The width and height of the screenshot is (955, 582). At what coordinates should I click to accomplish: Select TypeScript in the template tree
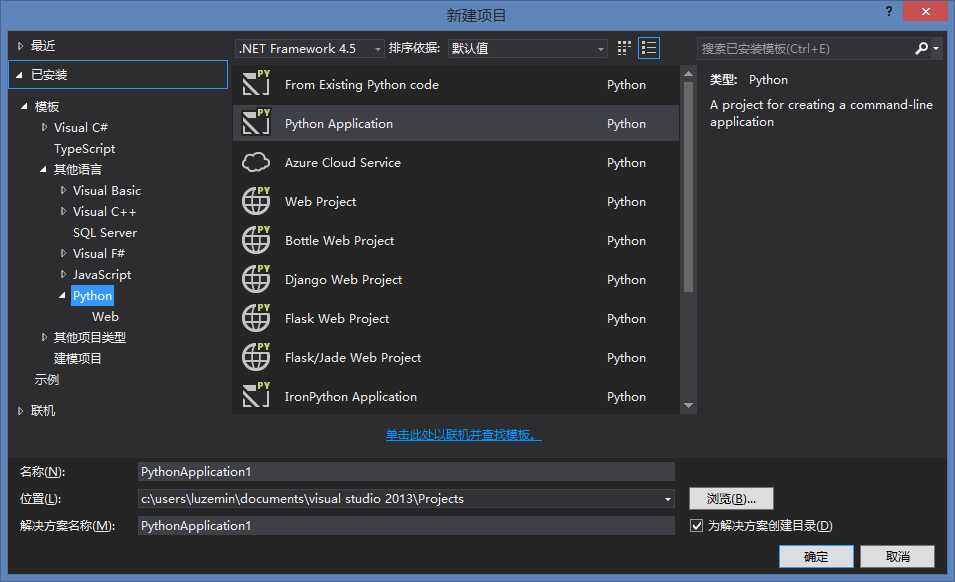click(x=84, y=149)
